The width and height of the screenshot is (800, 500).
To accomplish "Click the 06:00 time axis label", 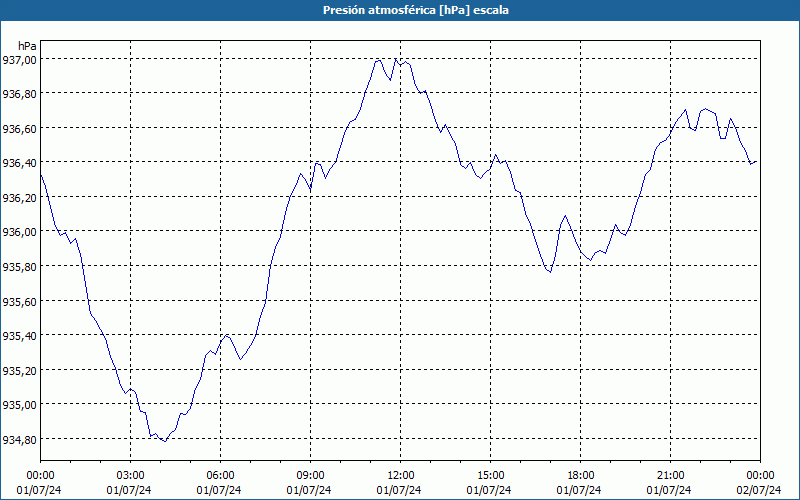I will (220, 476).
